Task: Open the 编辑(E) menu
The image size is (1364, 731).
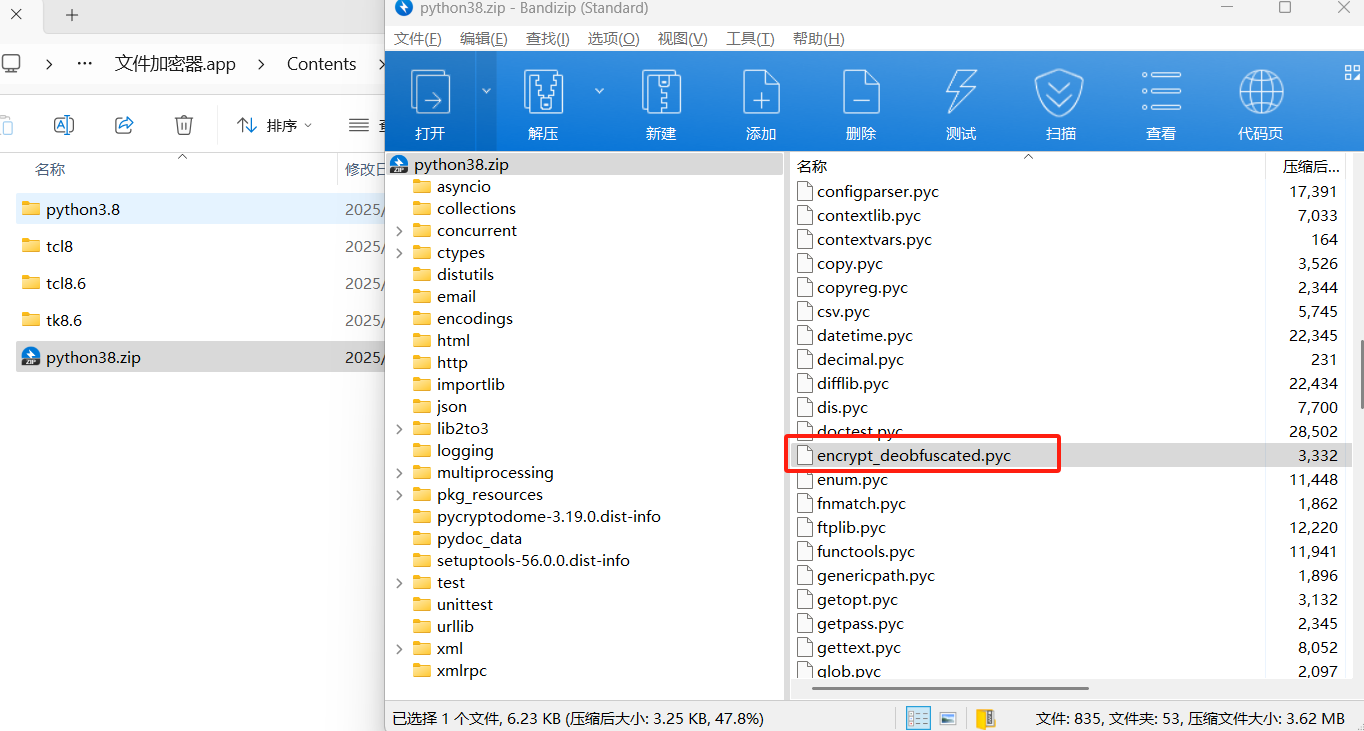Action: coord(483,39)
